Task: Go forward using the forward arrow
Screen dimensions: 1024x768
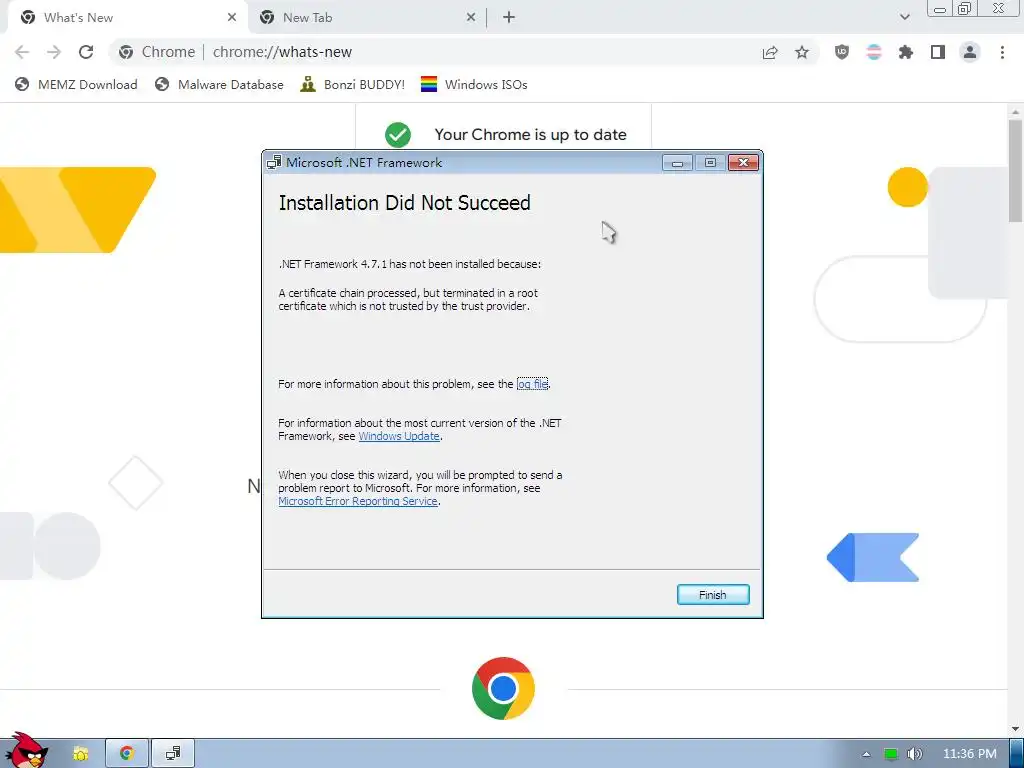Action: pos(54,52)
